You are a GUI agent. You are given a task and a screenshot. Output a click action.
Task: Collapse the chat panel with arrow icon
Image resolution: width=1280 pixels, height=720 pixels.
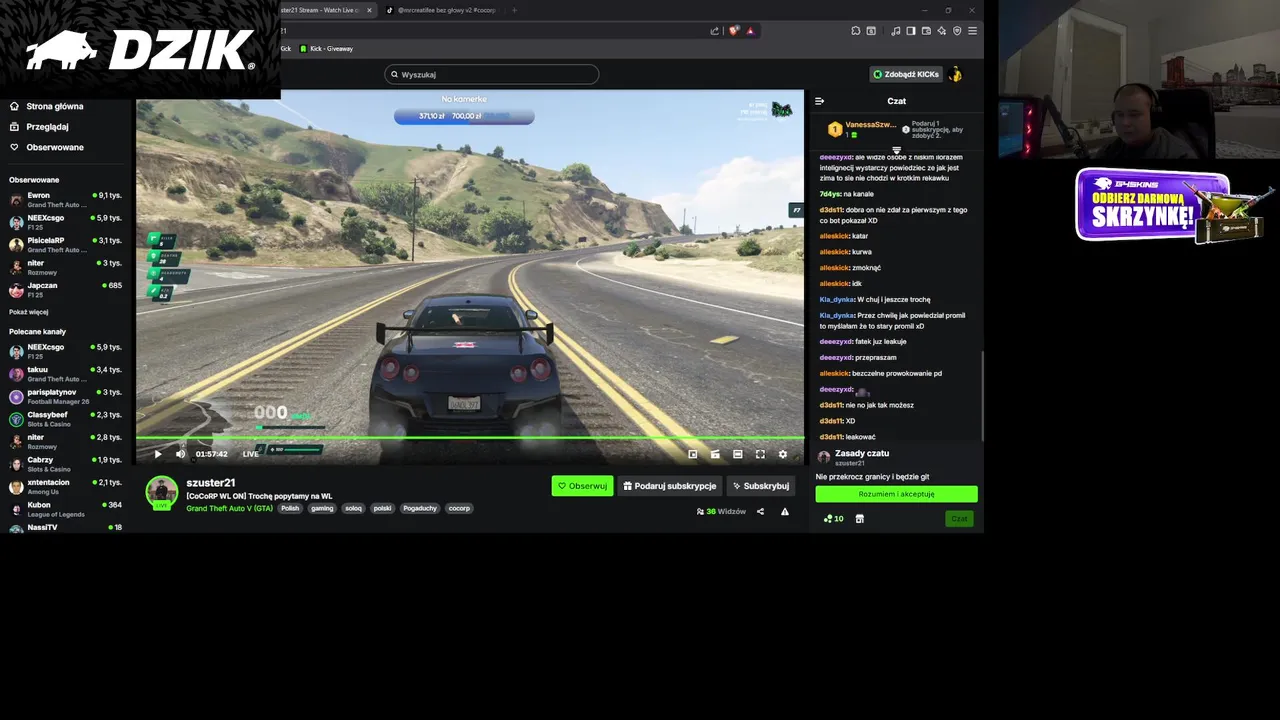(x=819, y=101)
